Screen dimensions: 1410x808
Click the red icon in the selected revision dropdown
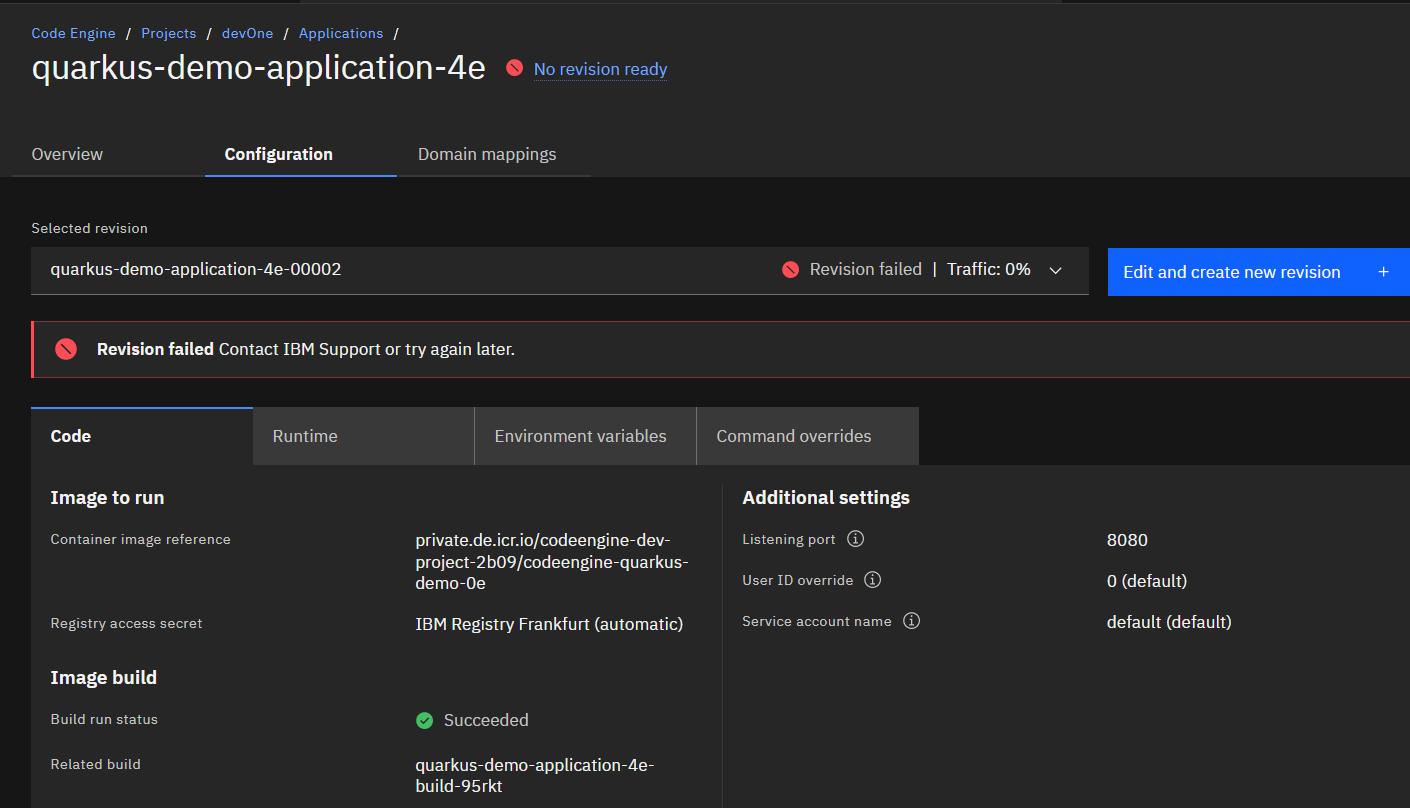pos(790,269)
